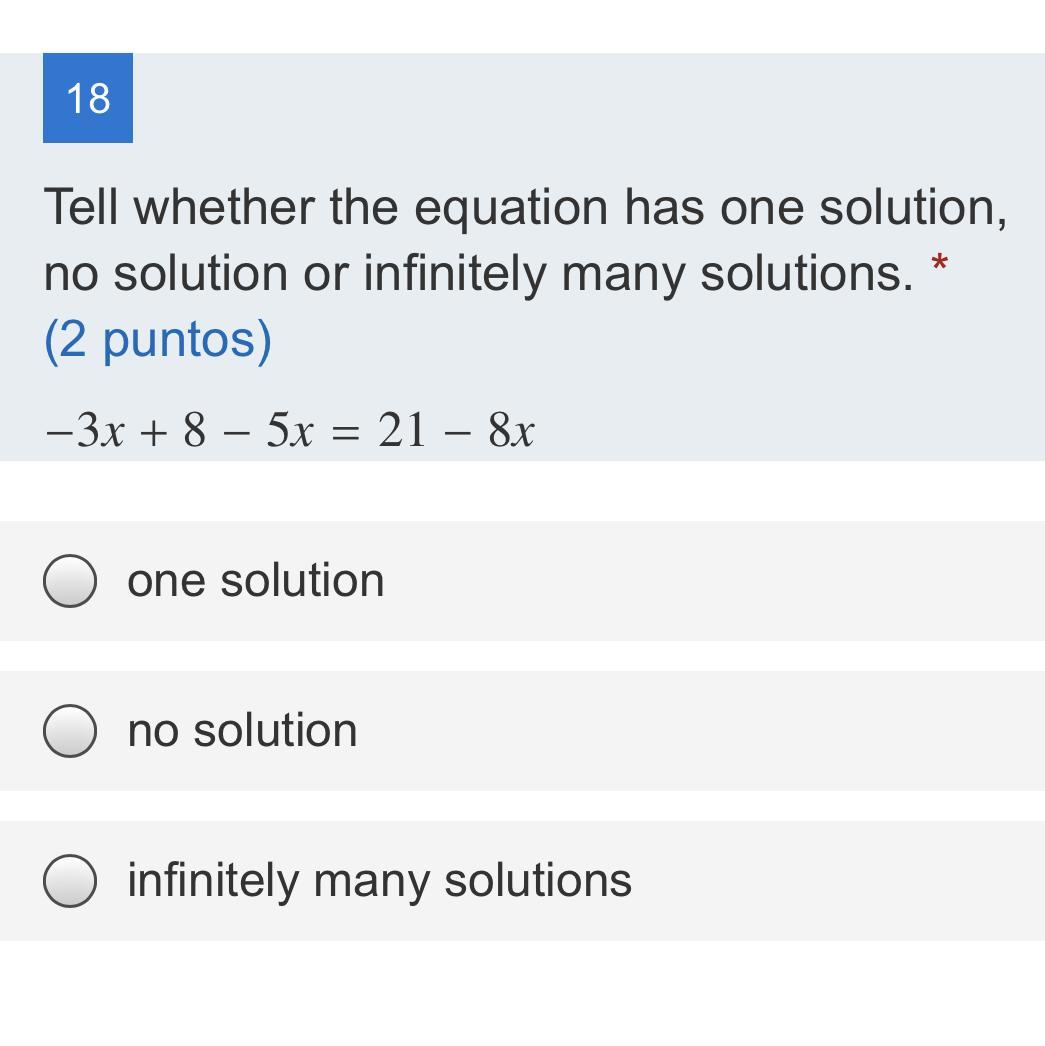Pick the "infinitely many solutions" radio button
1045x1046 pixels.
click(70, 881)
